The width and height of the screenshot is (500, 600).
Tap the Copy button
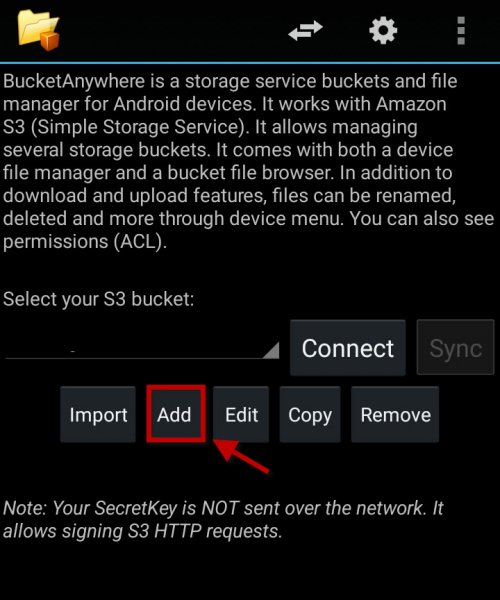[x=310, y=414]
